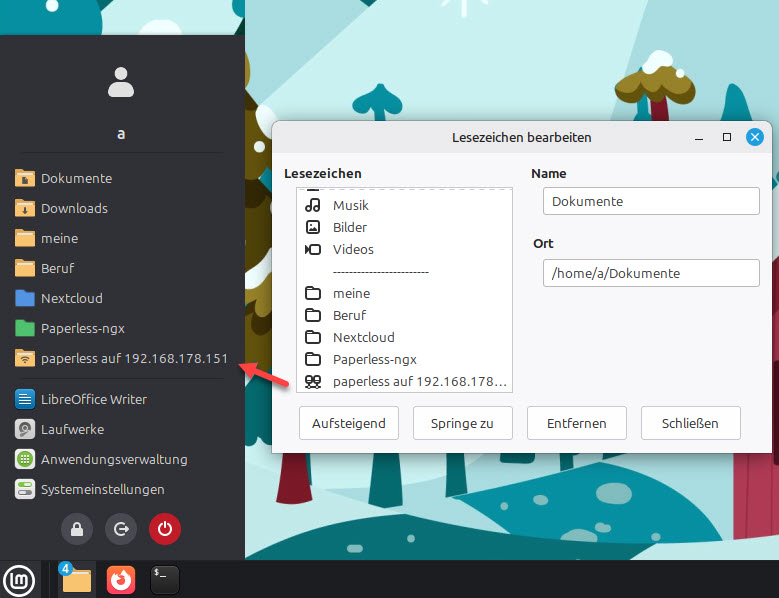Image resolution: width=779 pixels, height=598 pixels.
Task: Click the Entfernen button
Action: [x=576, y=423]
